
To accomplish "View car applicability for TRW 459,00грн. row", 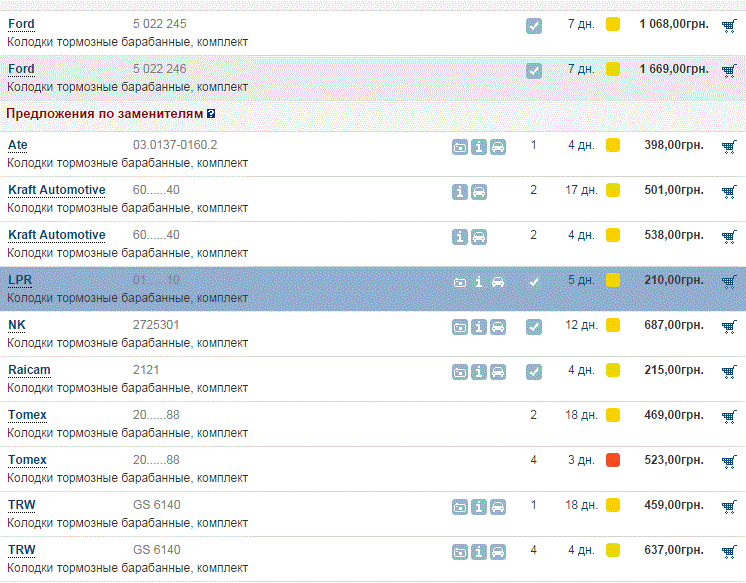I will [498, 507].
